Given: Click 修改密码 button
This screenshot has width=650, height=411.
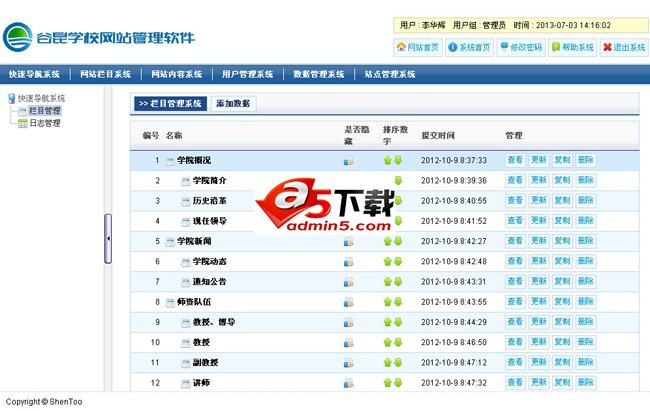Looking at the screenshot, I should click(521, 47).
